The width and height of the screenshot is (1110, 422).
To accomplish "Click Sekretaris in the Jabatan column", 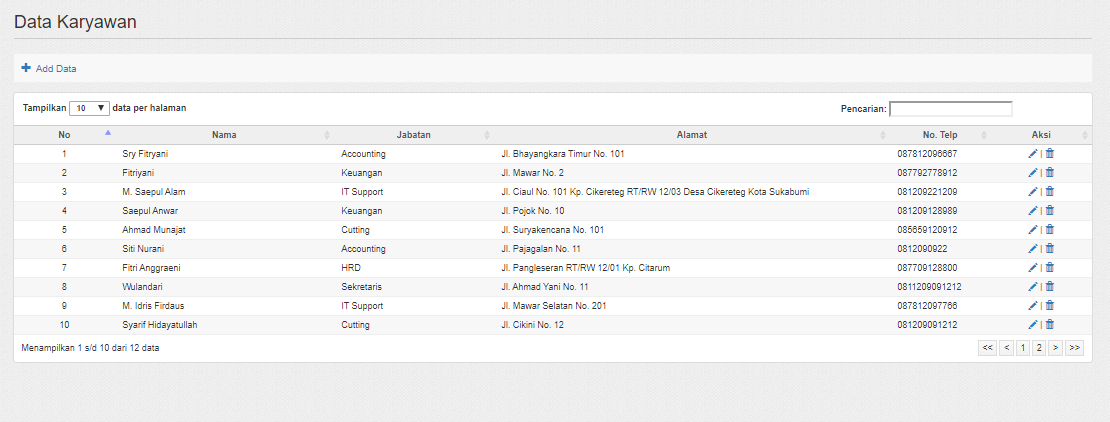I will point(362,287).
